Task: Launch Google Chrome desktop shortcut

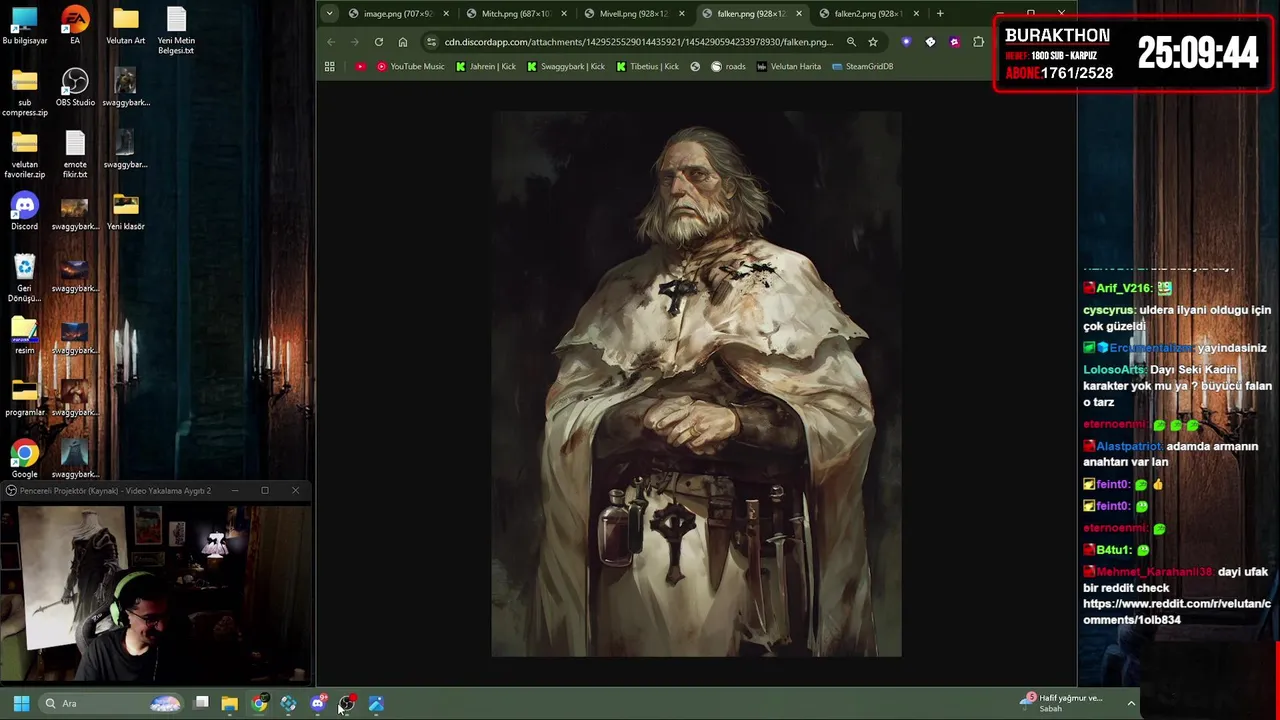Action: pyautogui.click(x=25, y=460)
